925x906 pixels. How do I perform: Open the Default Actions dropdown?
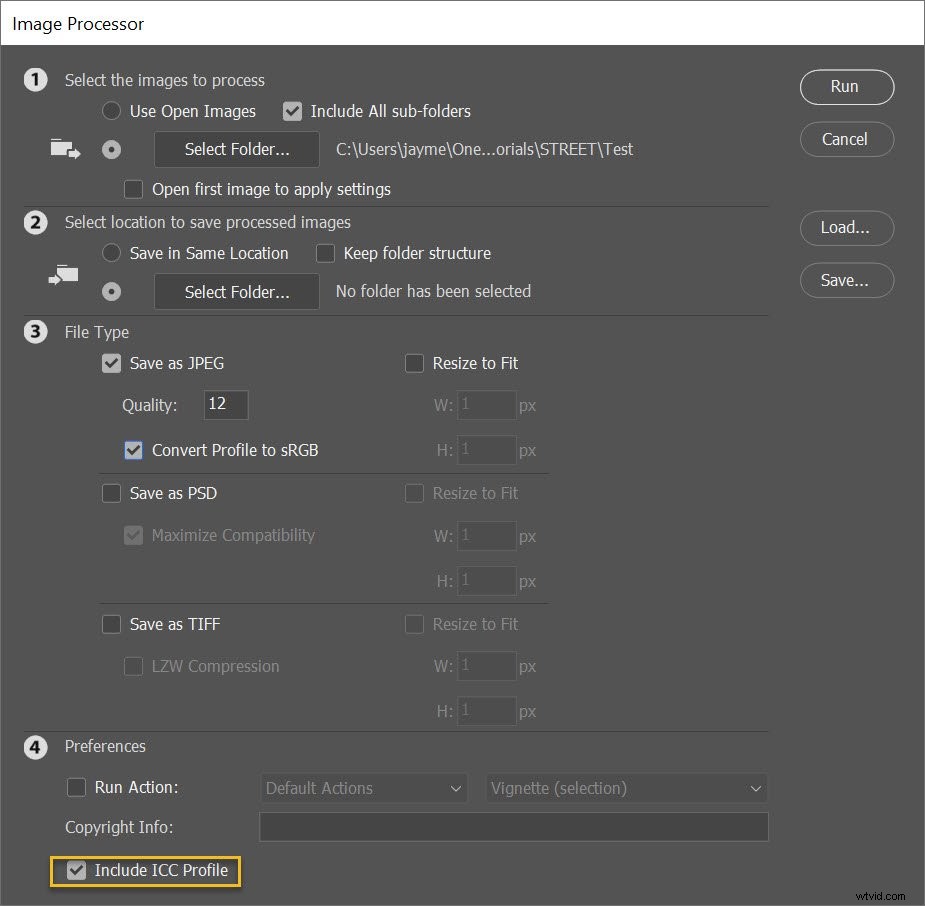[x=363, y=788]
